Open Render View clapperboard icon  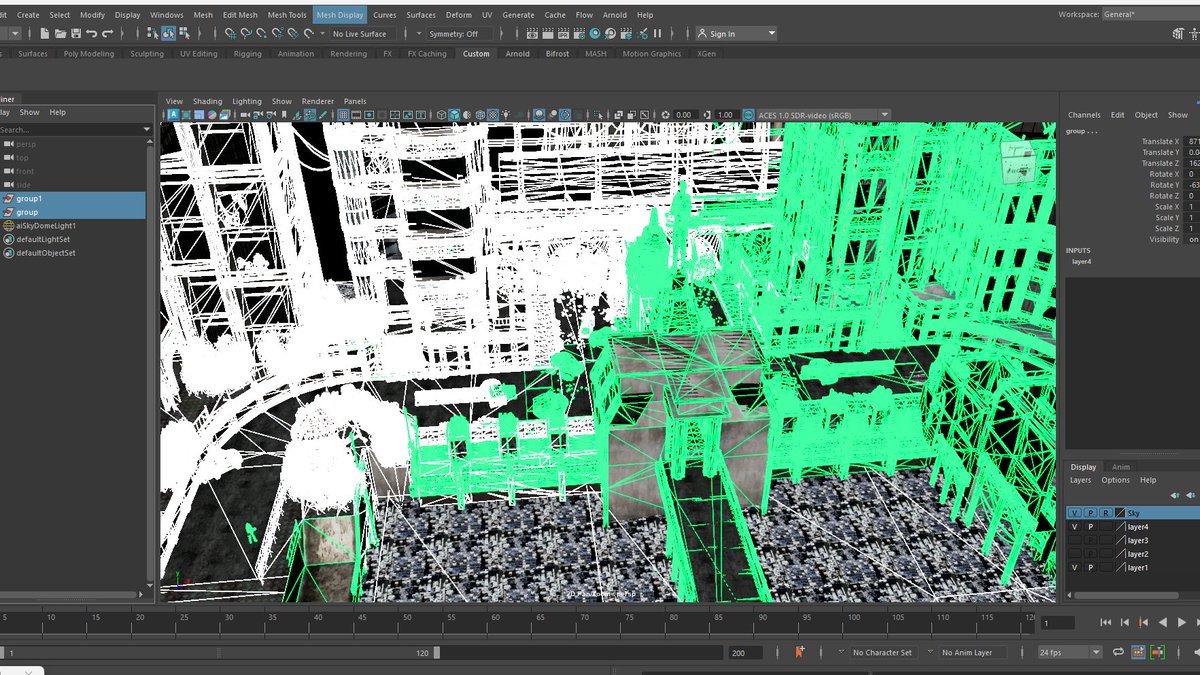tap(532, 33)
